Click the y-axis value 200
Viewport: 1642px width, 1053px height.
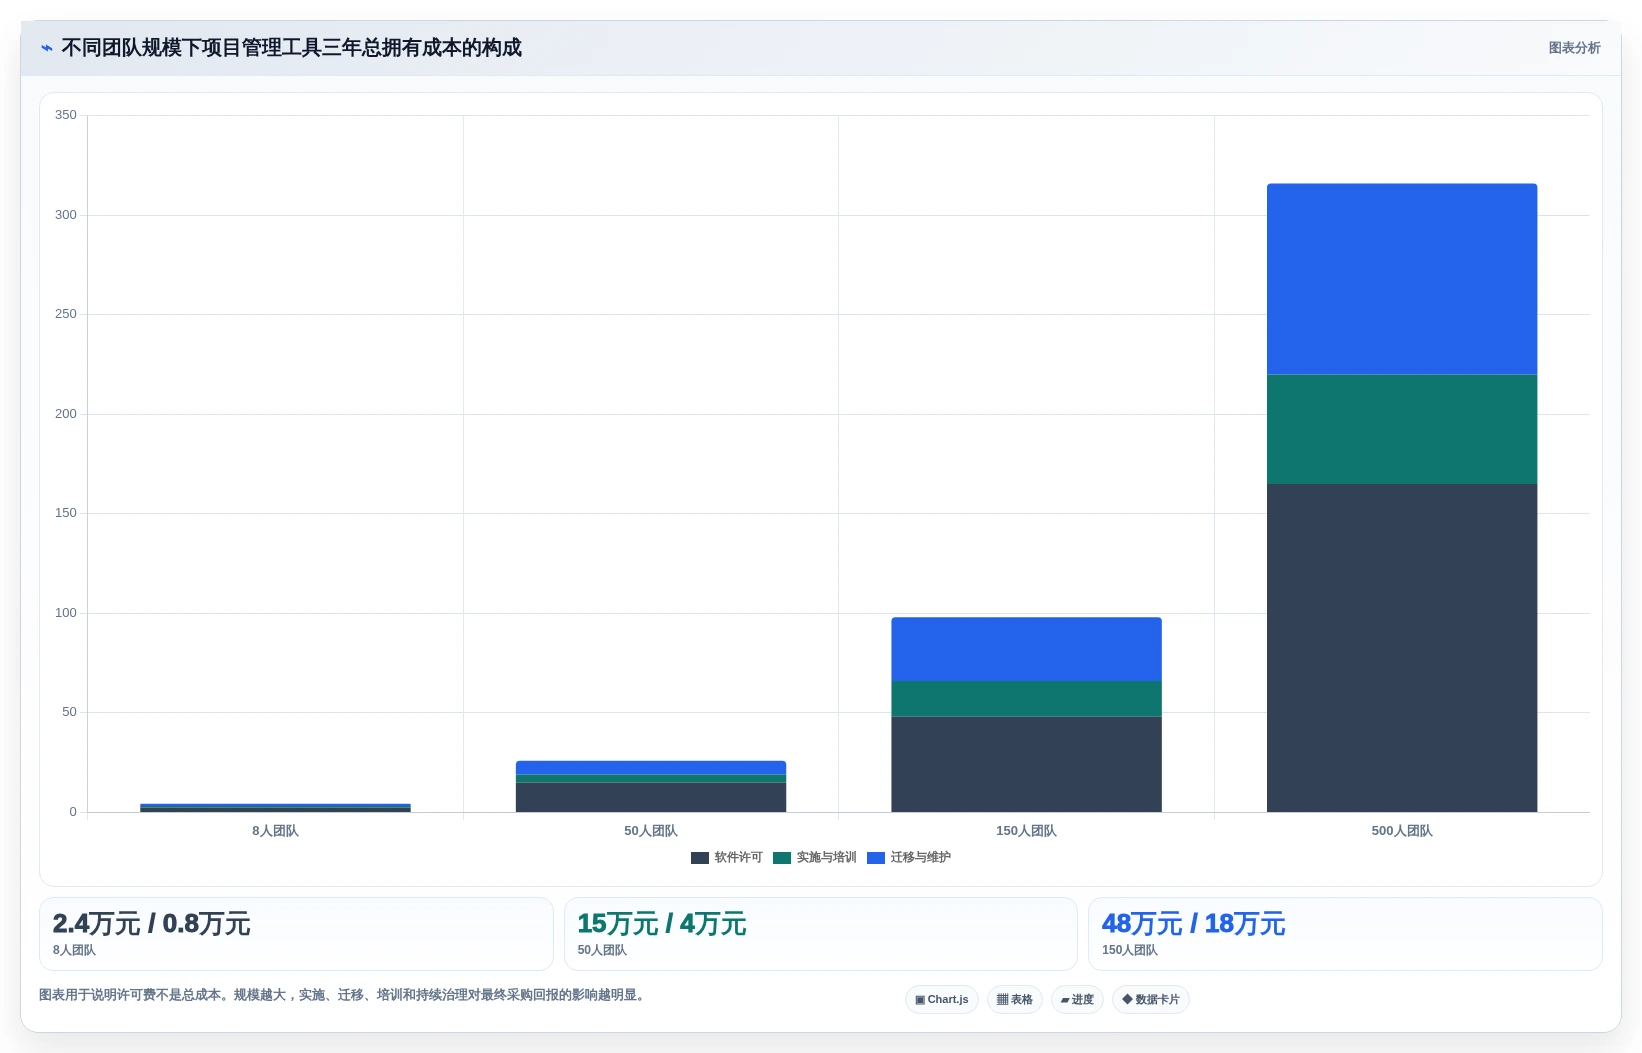pos(66,414)
